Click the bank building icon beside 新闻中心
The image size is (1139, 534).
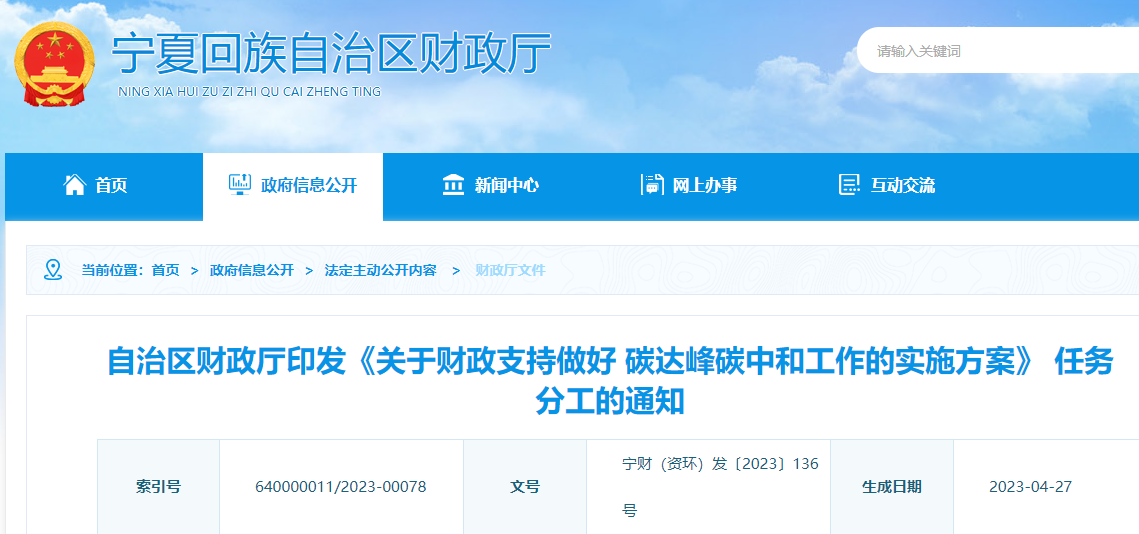pyautogui.click(x=453, y=185)
